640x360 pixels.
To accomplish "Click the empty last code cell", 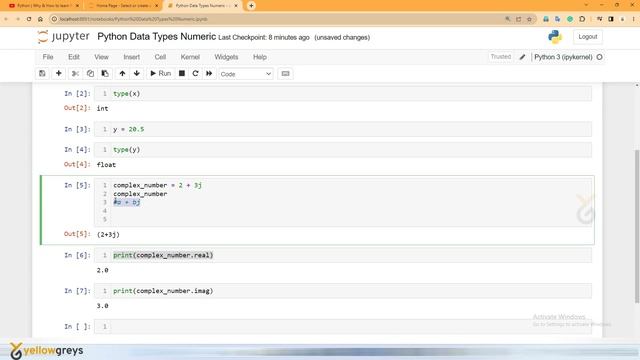I will pos(342,327).
